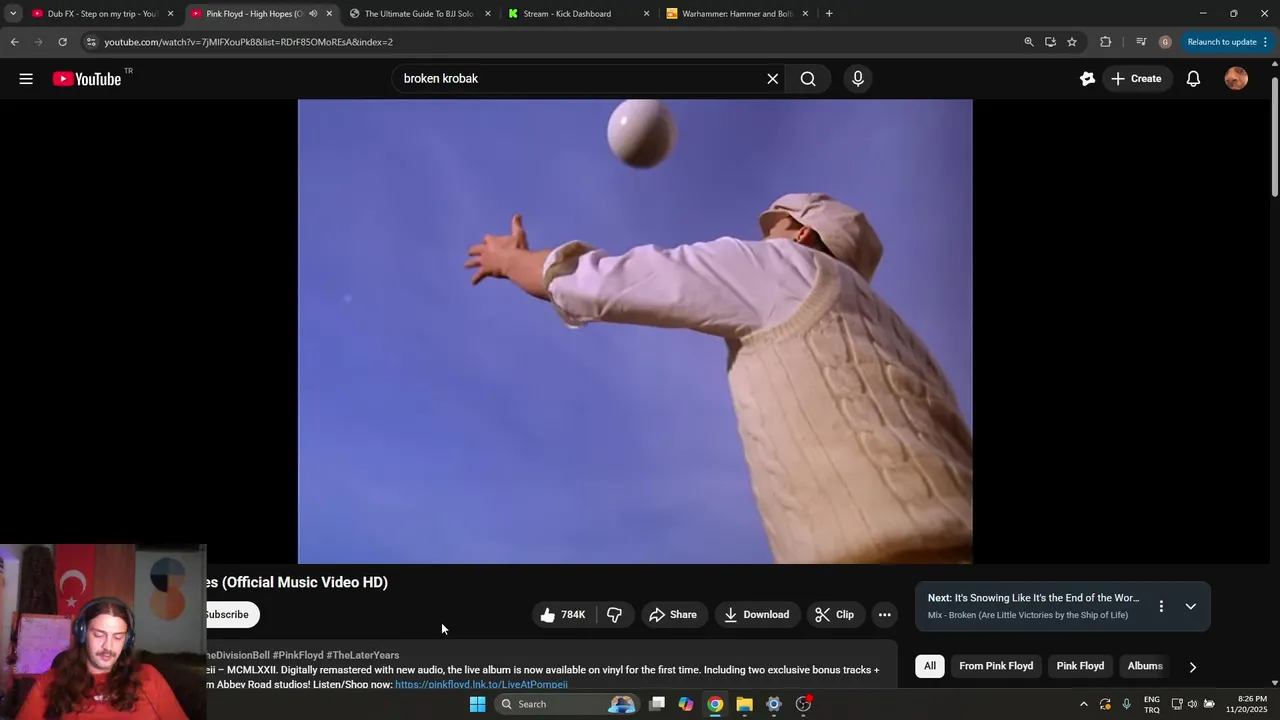Click the Share button

pyautogui.click(x=673, y=615)
